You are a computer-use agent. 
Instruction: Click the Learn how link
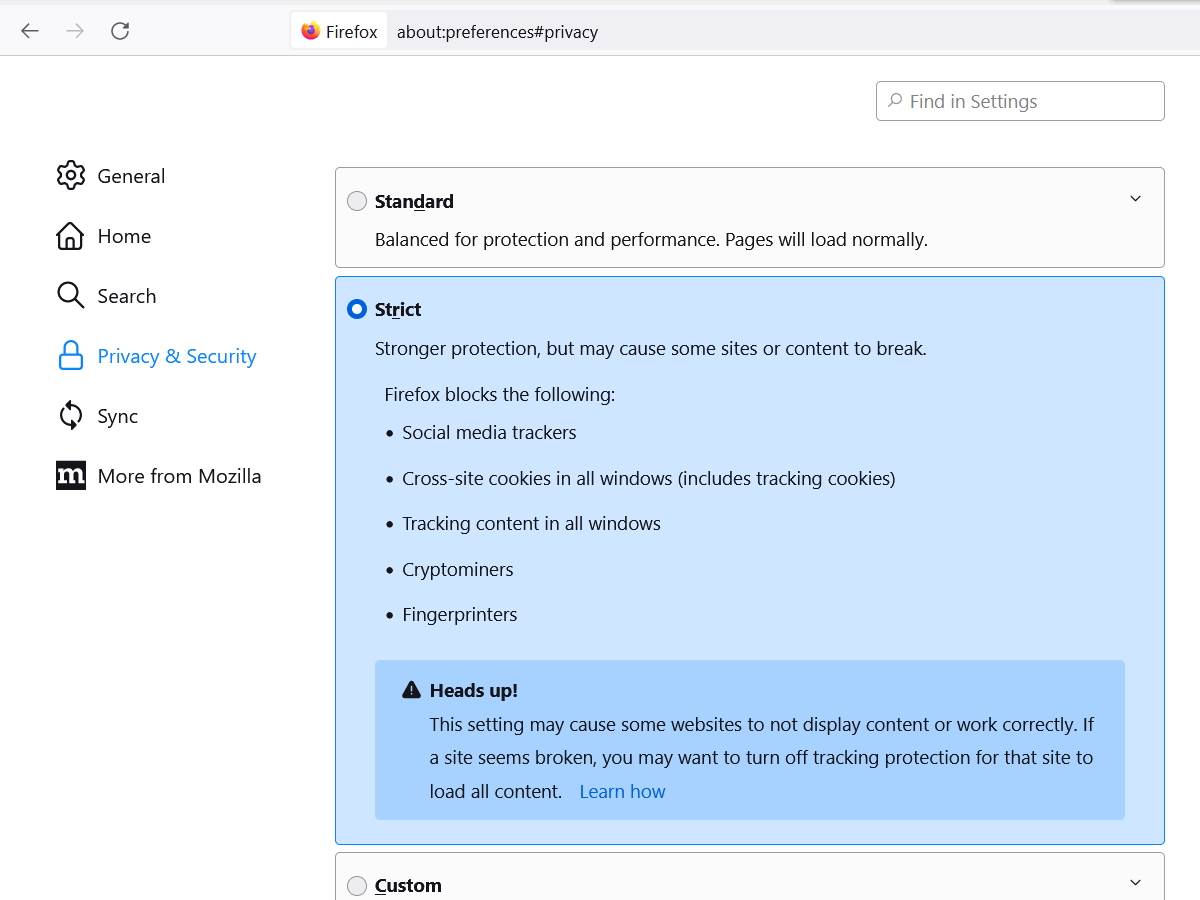tap(622, 791)
